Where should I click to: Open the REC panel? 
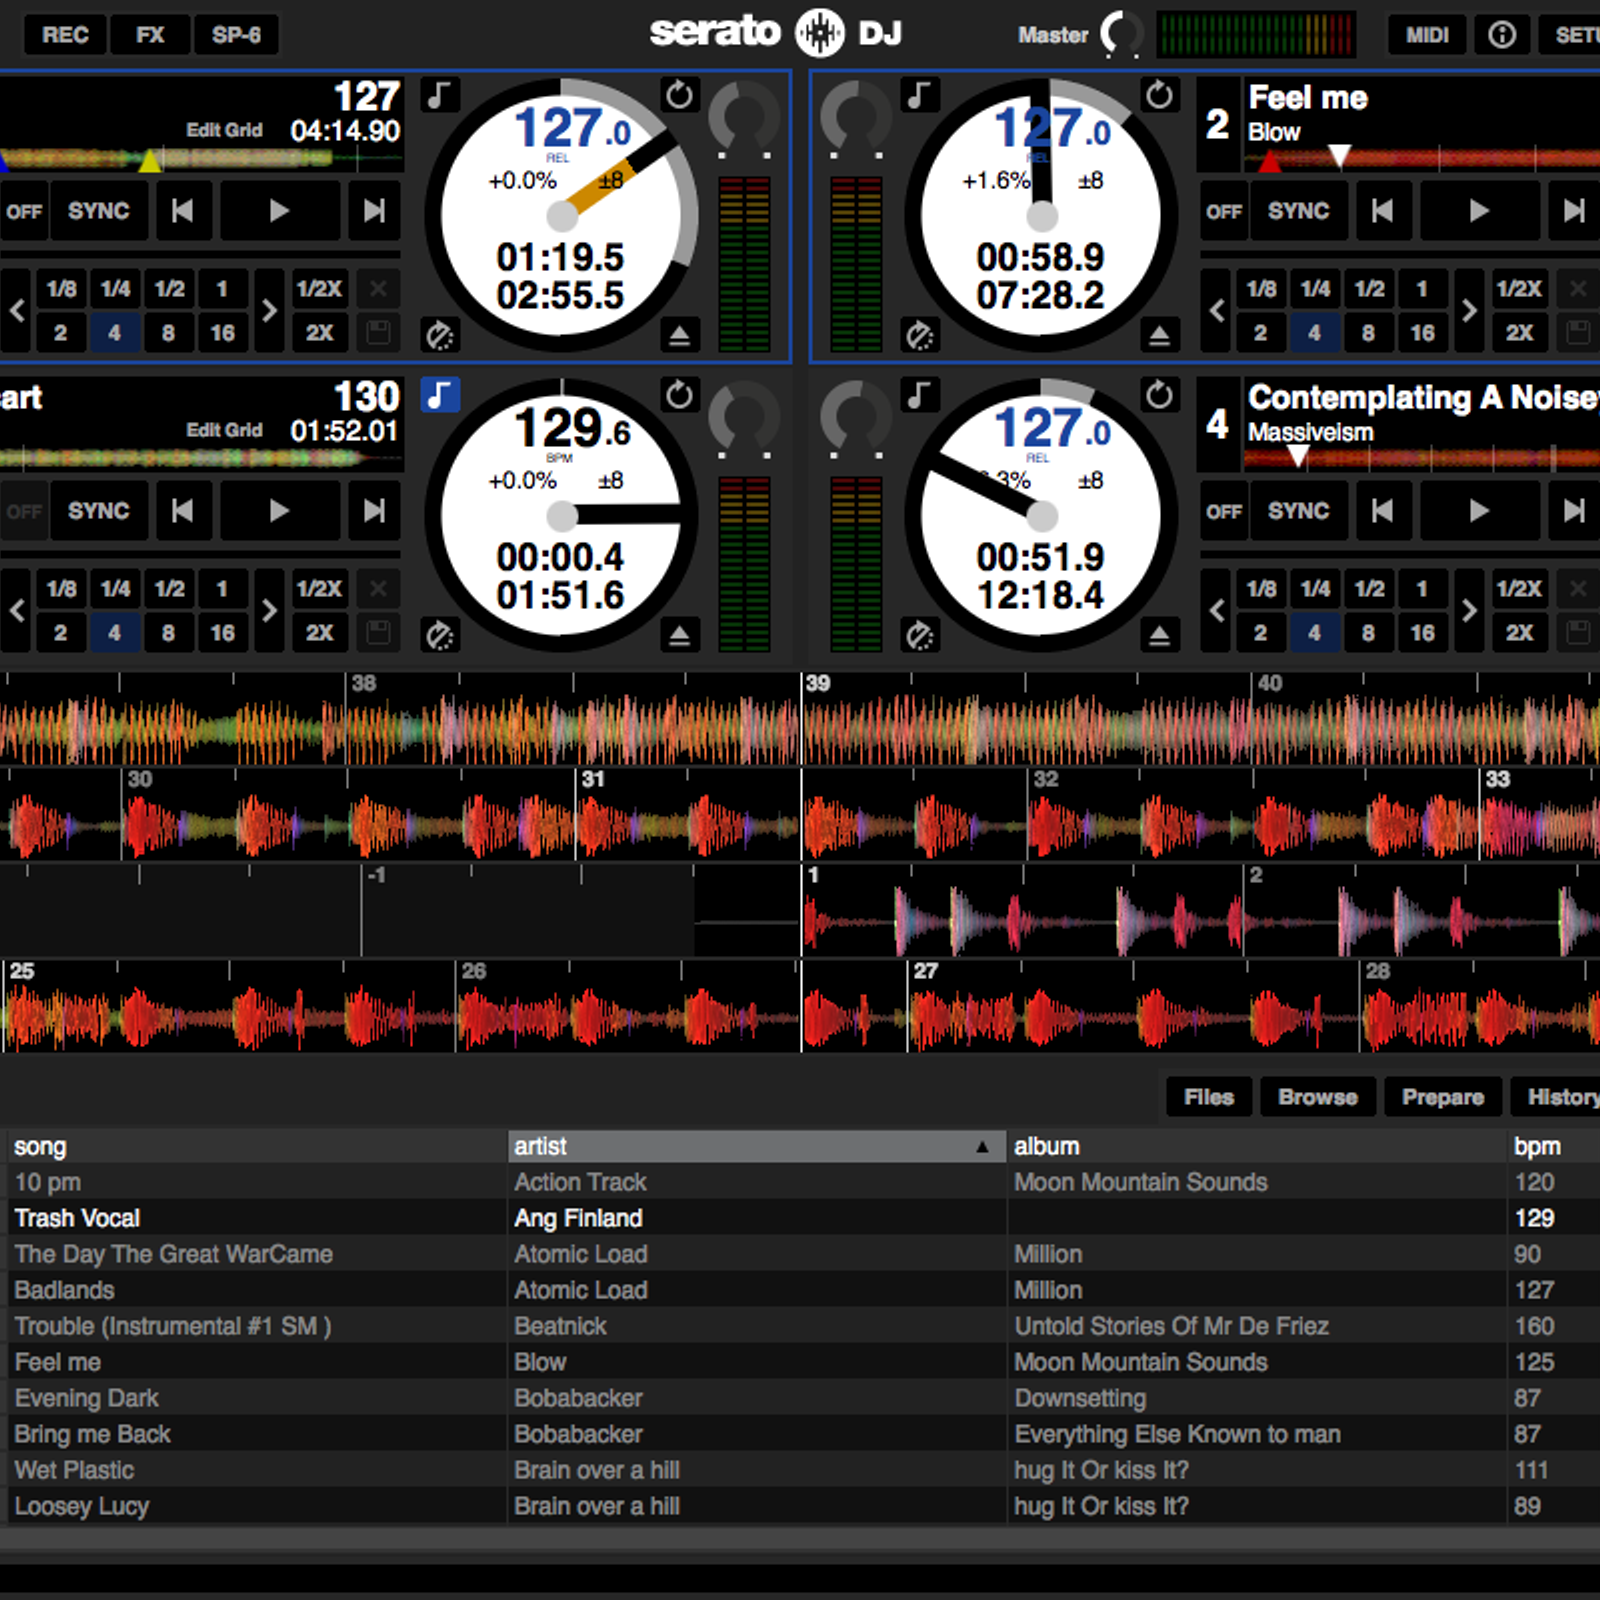click(x=65, y=35)
